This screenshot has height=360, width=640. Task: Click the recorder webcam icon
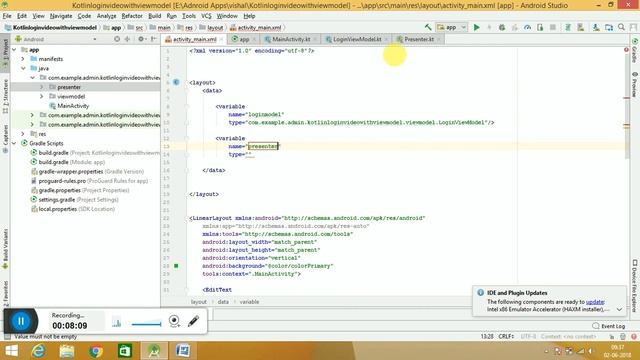(174, 321)
